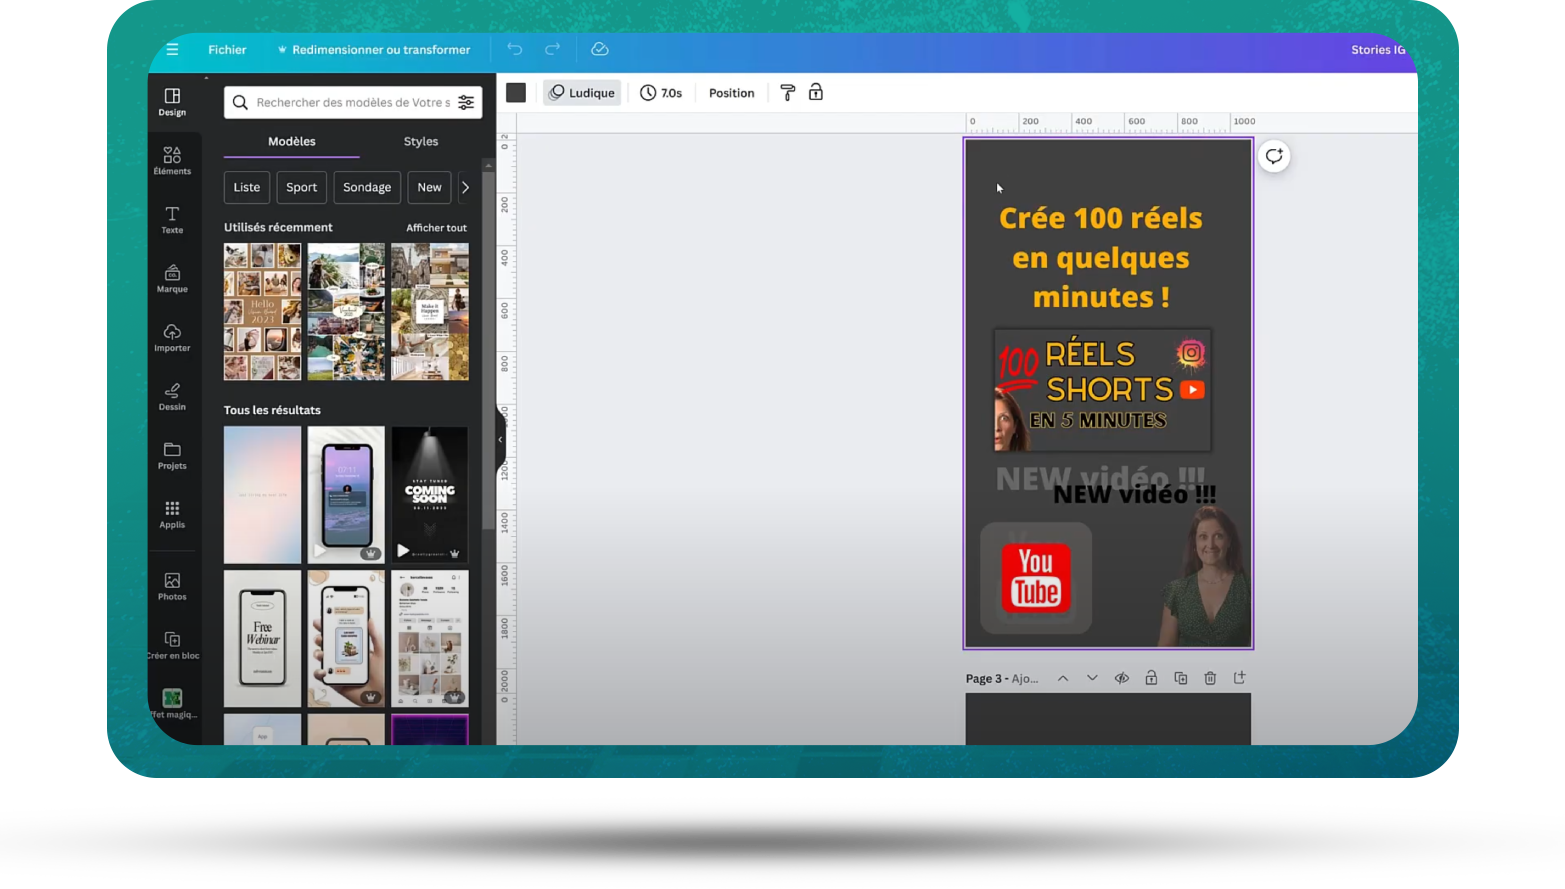Viewport: 1565px width, 889px height.
Task: Select the Sport category chip
Action: click(x=301, y=187)
